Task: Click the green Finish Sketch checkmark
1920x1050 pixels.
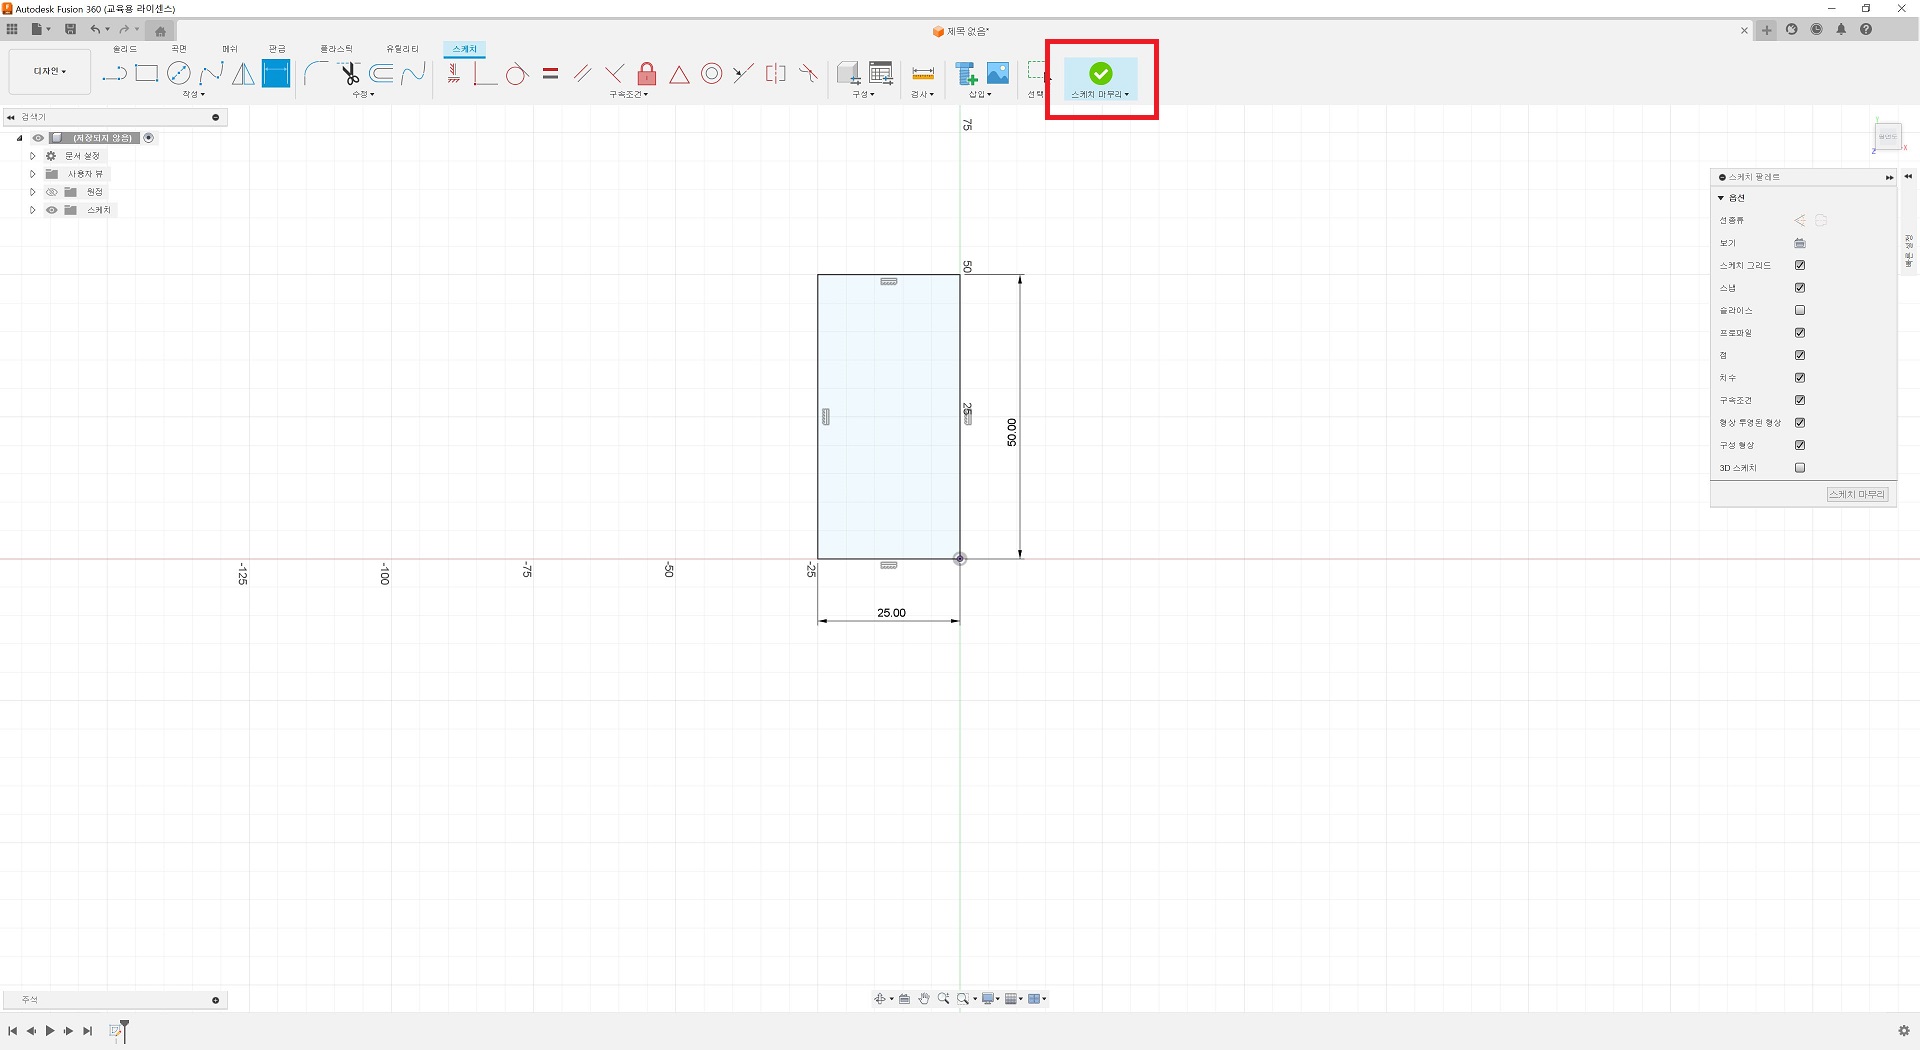Action: pyautogui.click(x=1100, y=73)
